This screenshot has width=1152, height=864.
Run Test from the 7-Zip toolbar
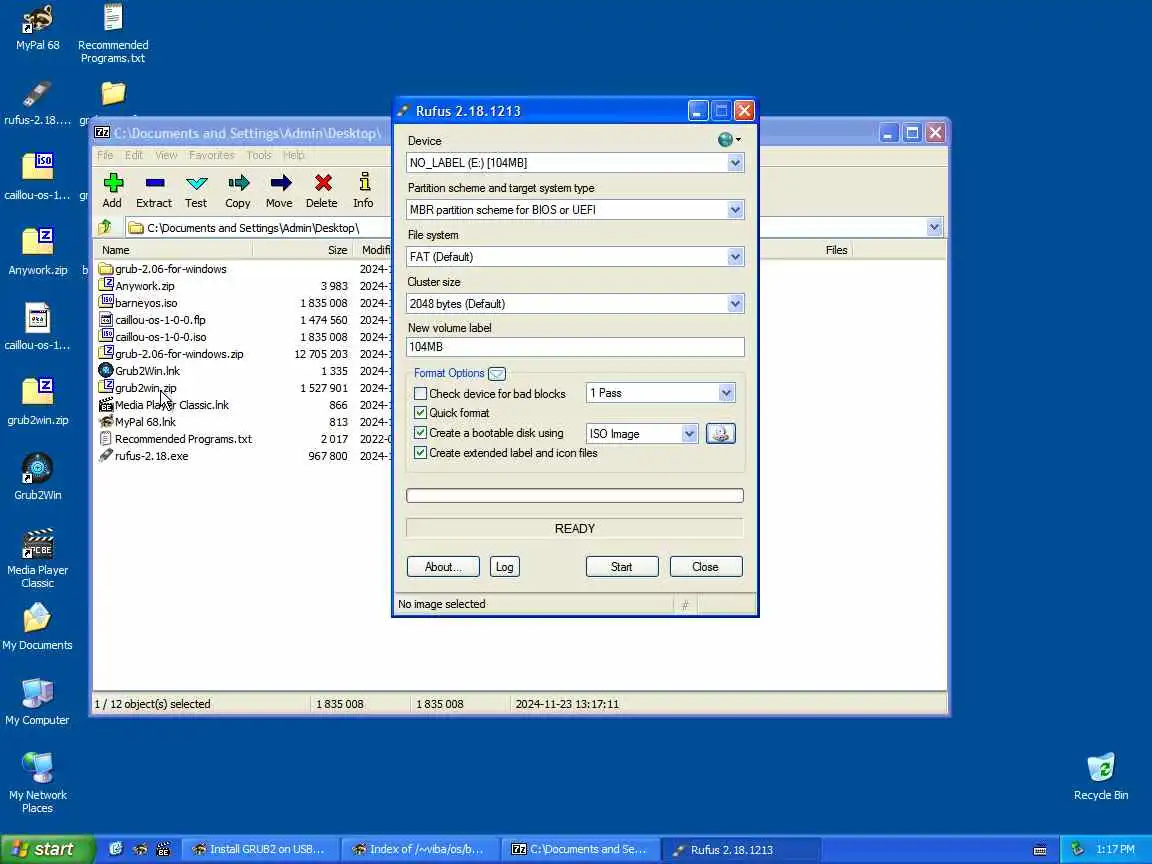coord(196,191)
